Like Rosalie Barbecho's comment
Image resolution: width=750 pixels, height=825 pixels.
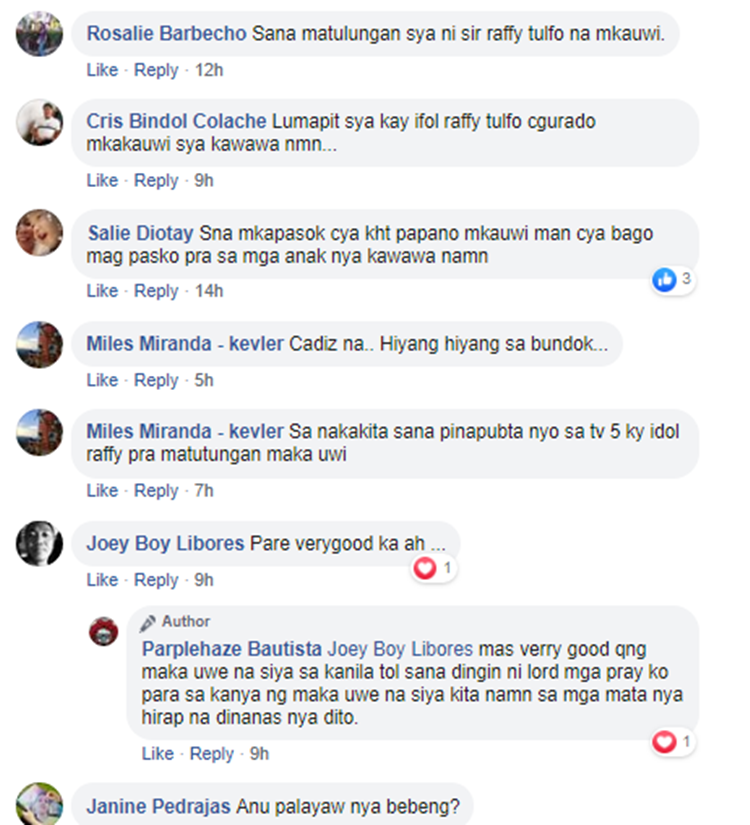click(102, 70)
